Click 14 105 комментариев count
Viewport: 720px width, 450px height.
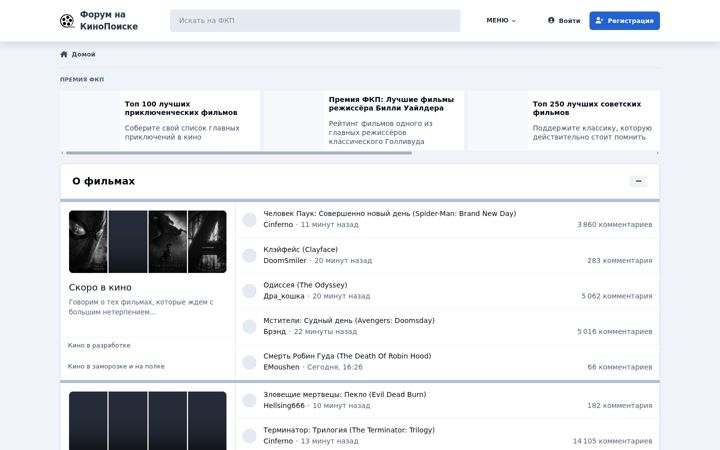[x=613, y=441]
